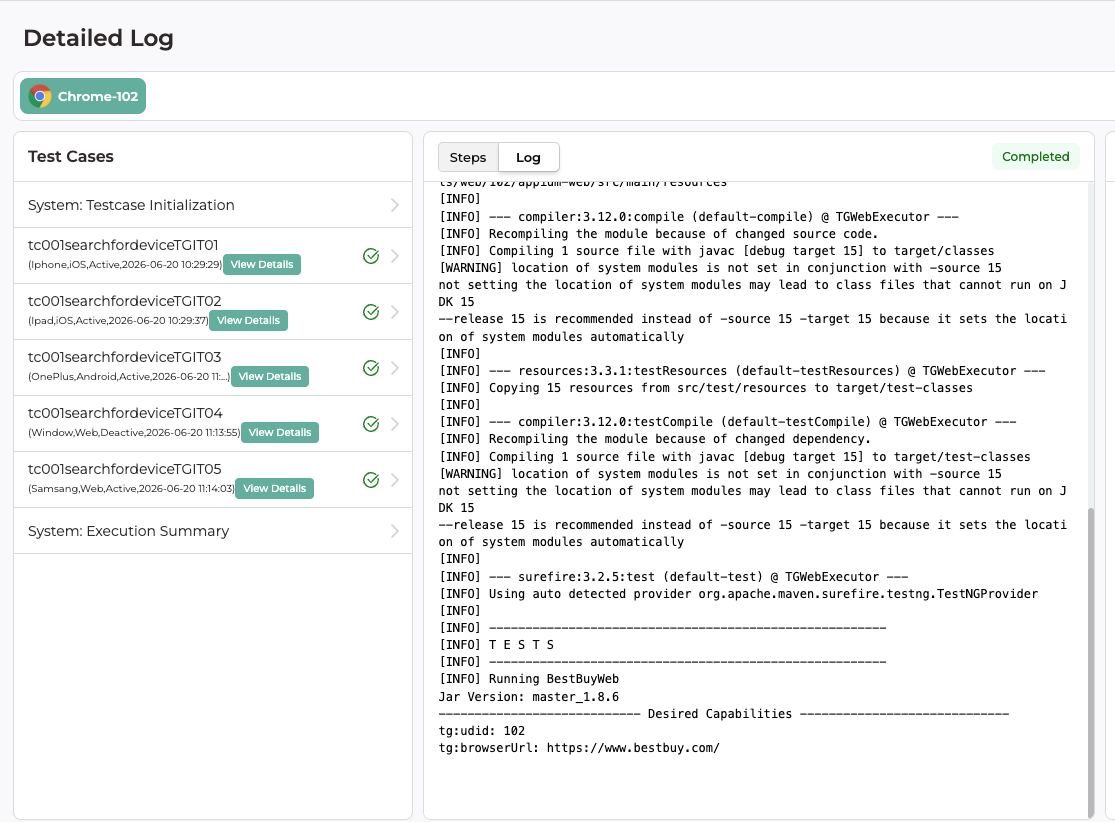Image resolution: width=1115 pixels, height=822 pixels.
Task: Select System: Execution Summary row text
Action: tap(128, 531)
